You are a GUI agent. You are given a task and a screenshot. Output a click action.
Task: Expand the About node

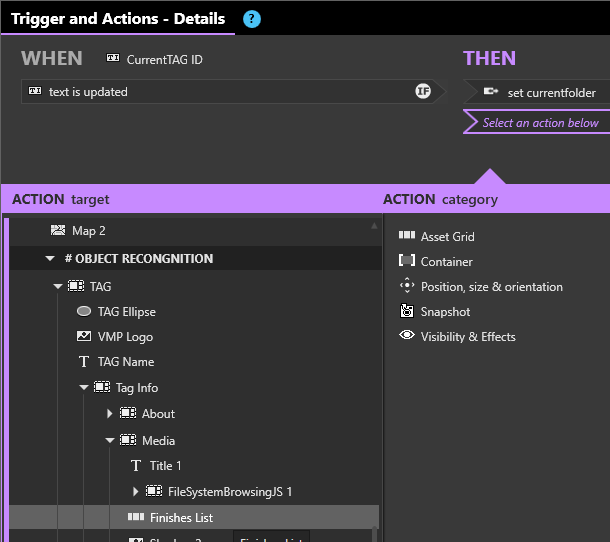(110, 413)
